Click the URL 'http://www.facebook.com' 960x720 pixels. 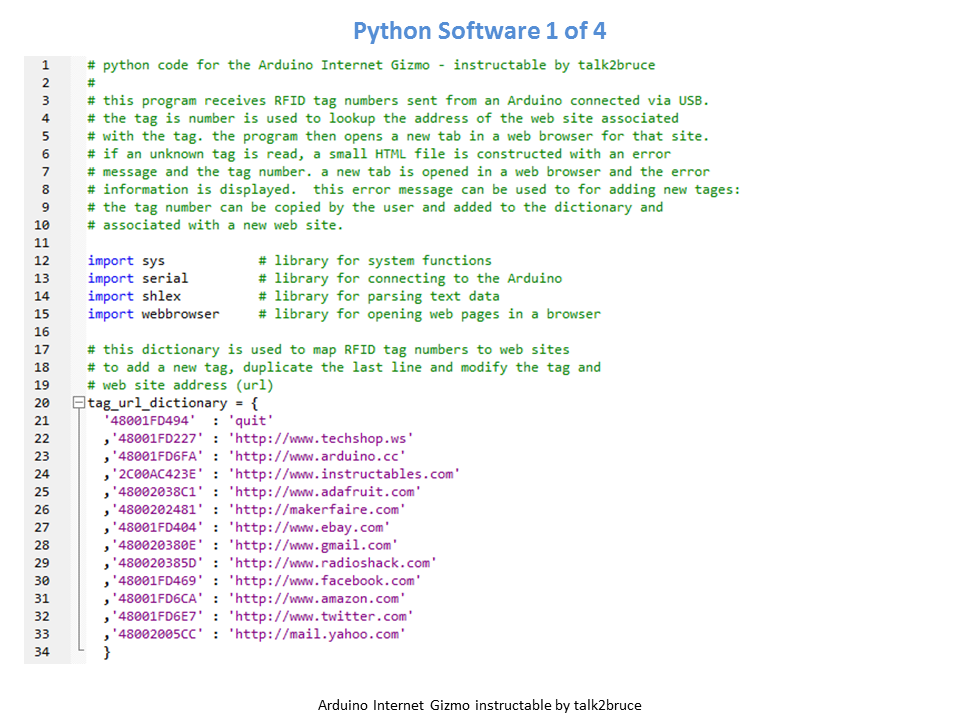[x=324, y=580]
